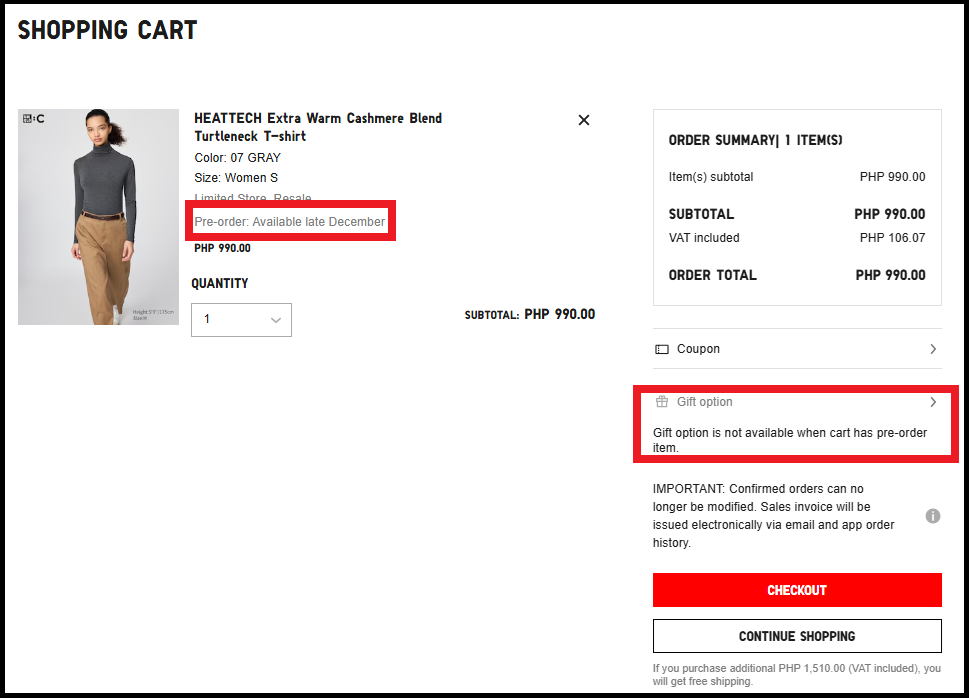The height and width of the screenshot is (698, 969).
Task: Click the gray info icon beside IMPORTANT notice
Action: 932,516
